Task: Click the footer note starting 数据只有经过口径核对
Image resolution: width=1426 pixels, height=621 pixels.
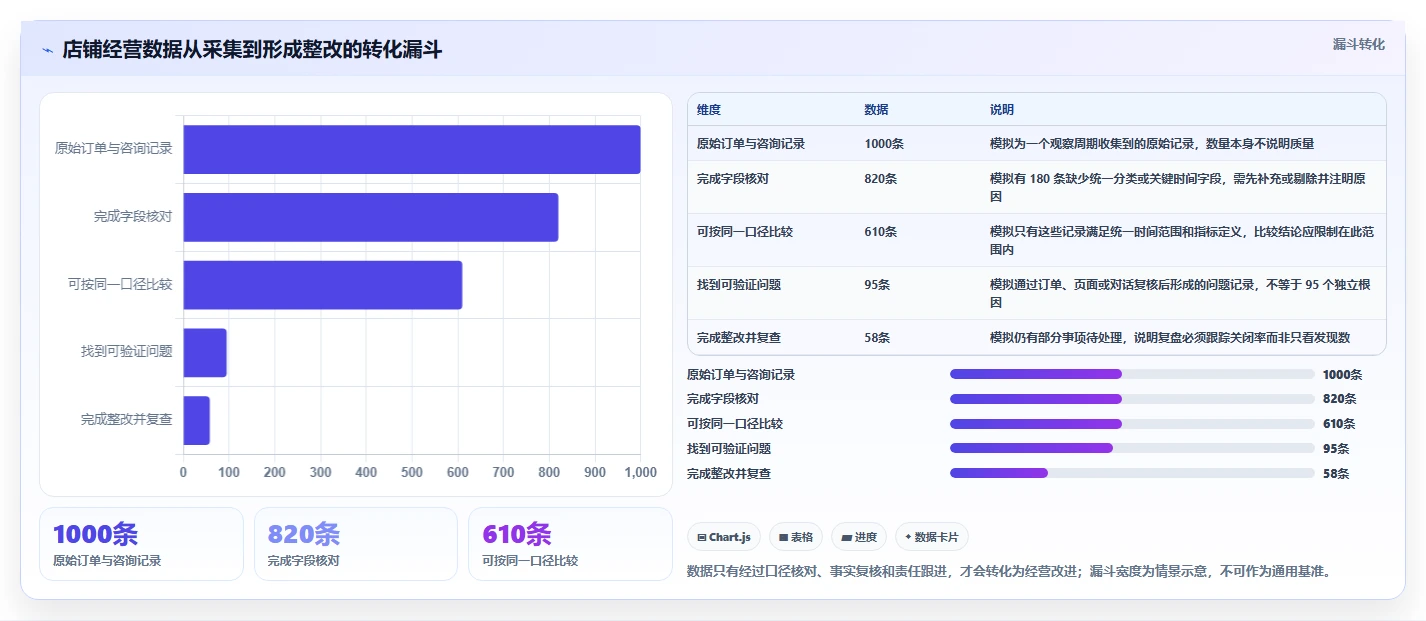Action: tap(1010, 572)
